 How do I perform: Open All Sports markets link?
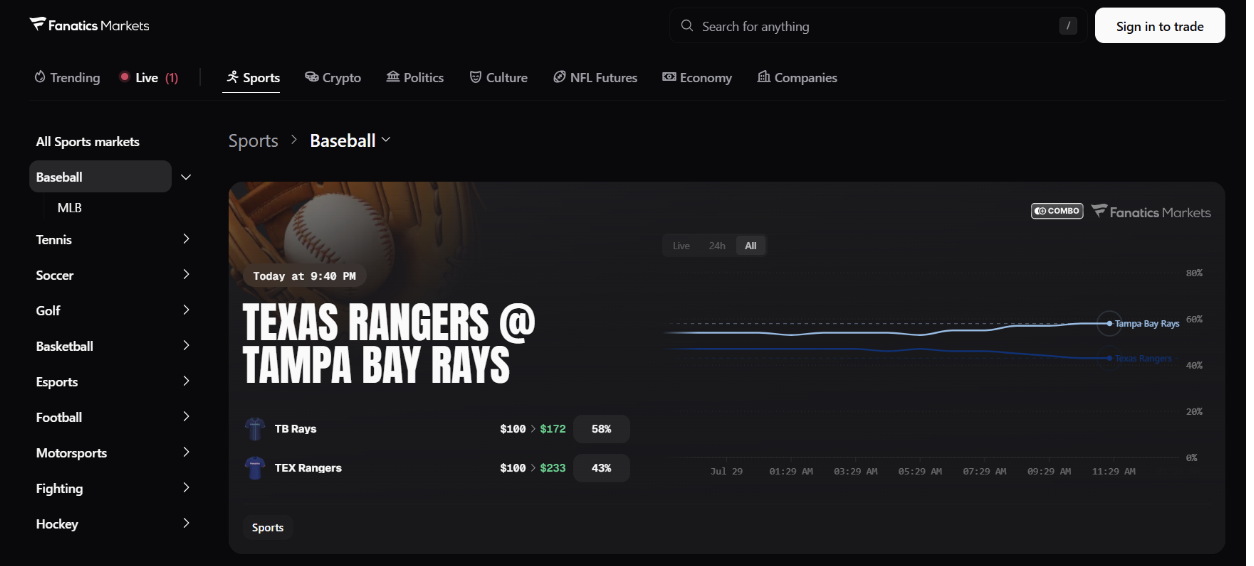click(88, 142)
